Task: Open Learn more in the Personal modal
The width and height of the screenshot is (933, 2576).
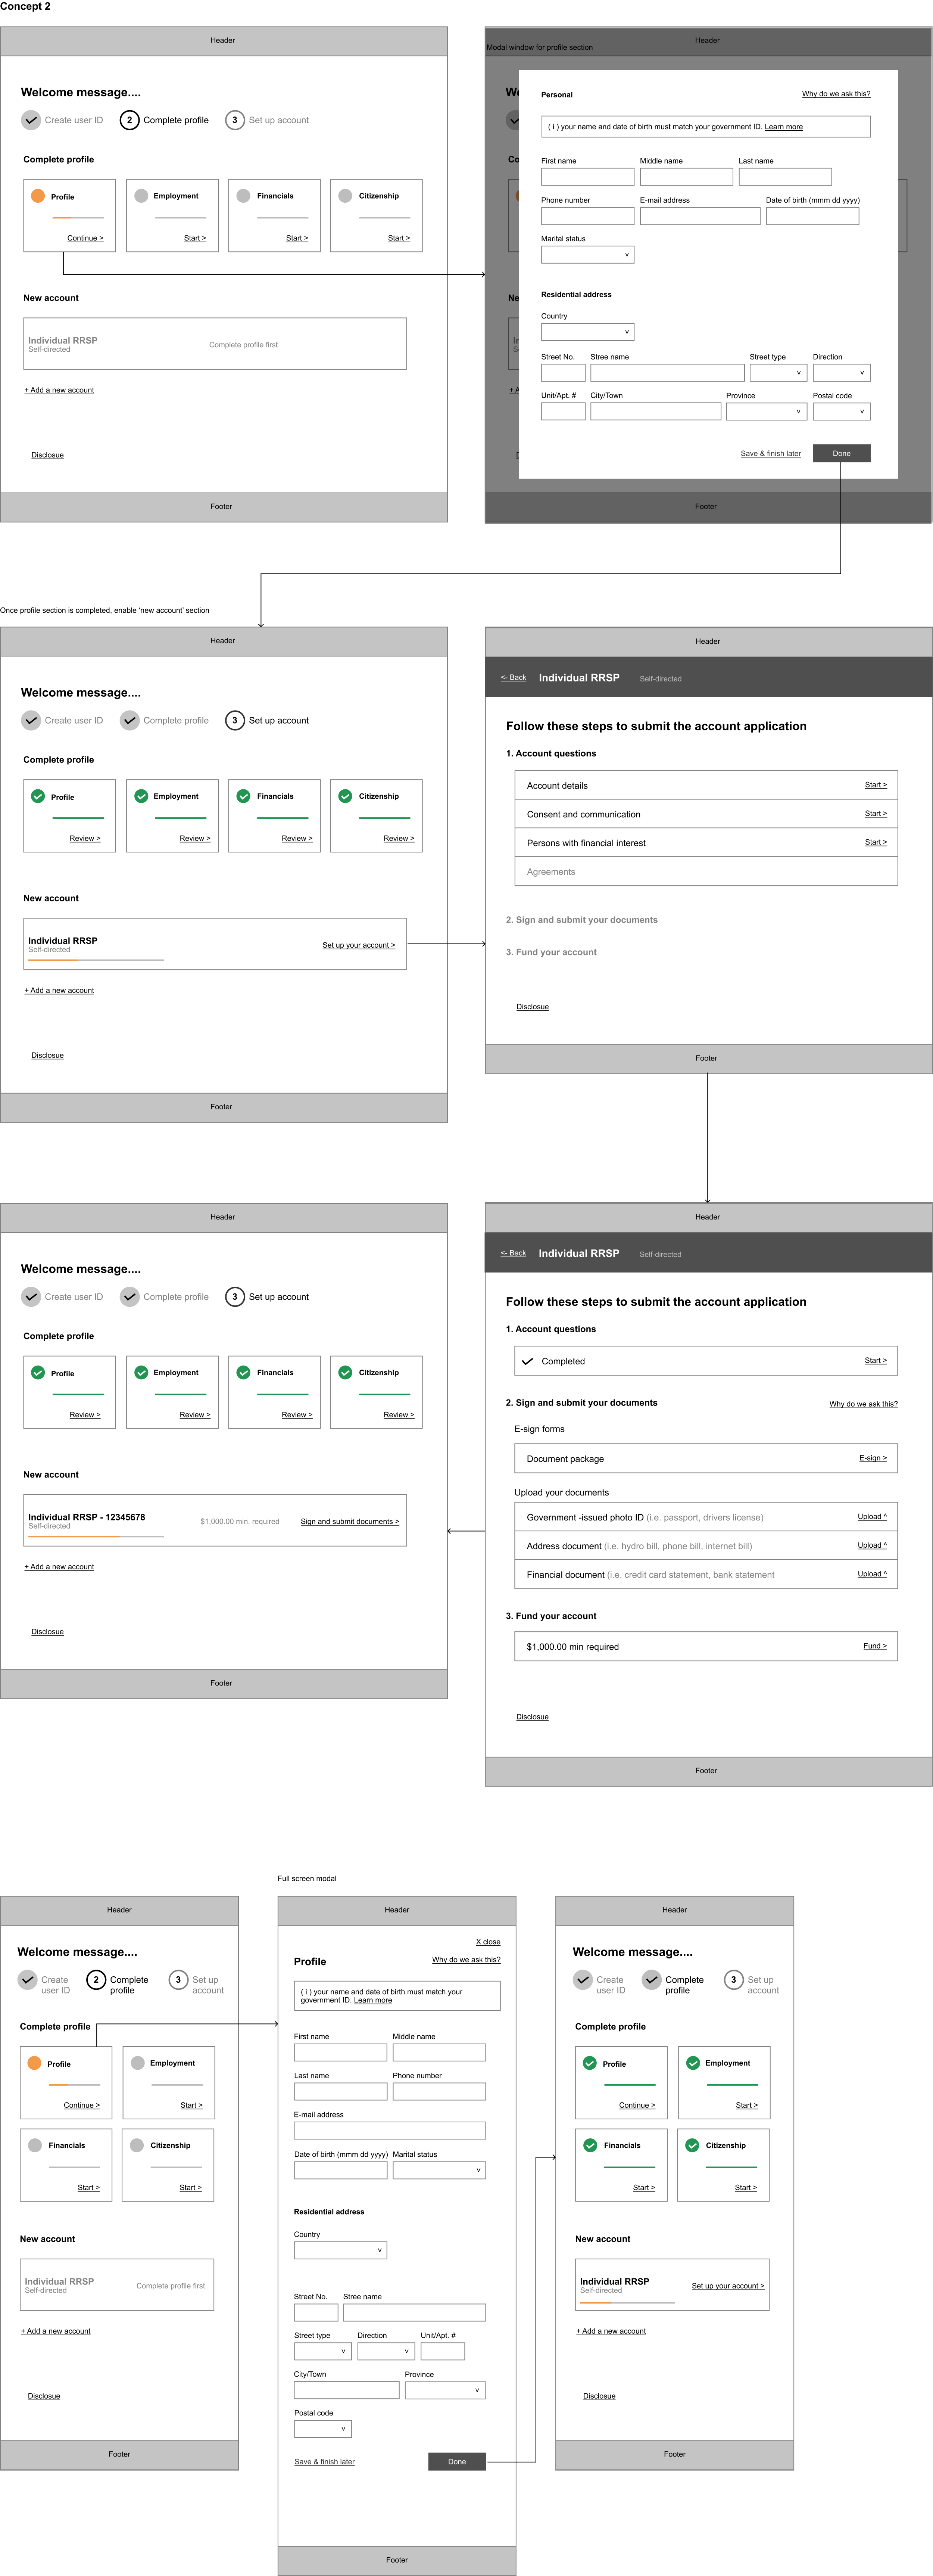Action: (784, 127)
